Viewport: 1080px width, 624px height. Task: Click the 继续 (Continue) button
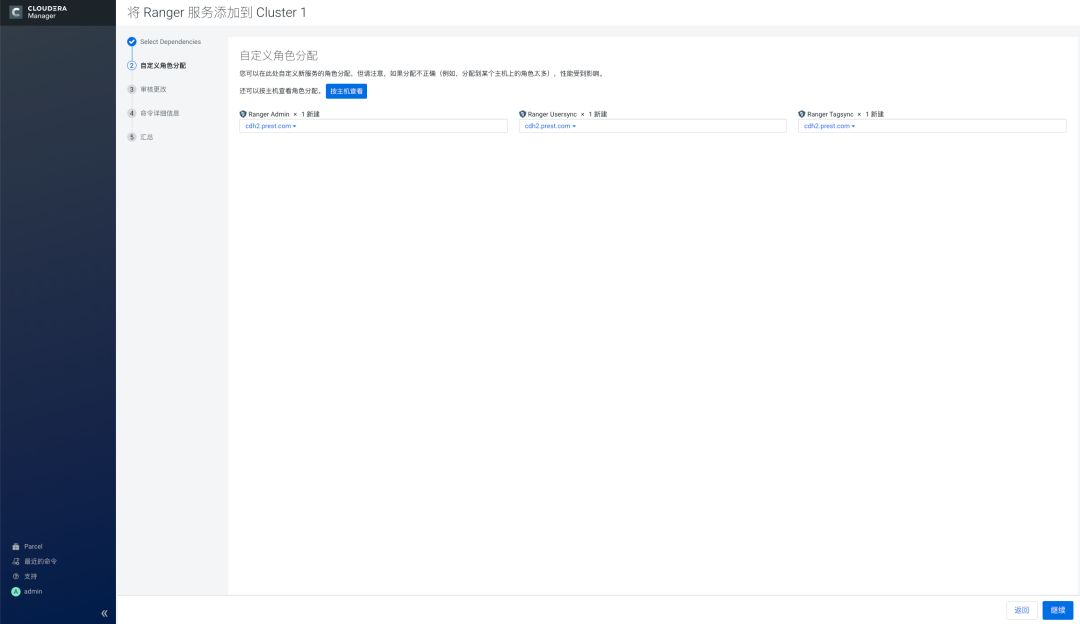tap(1058, 610)
